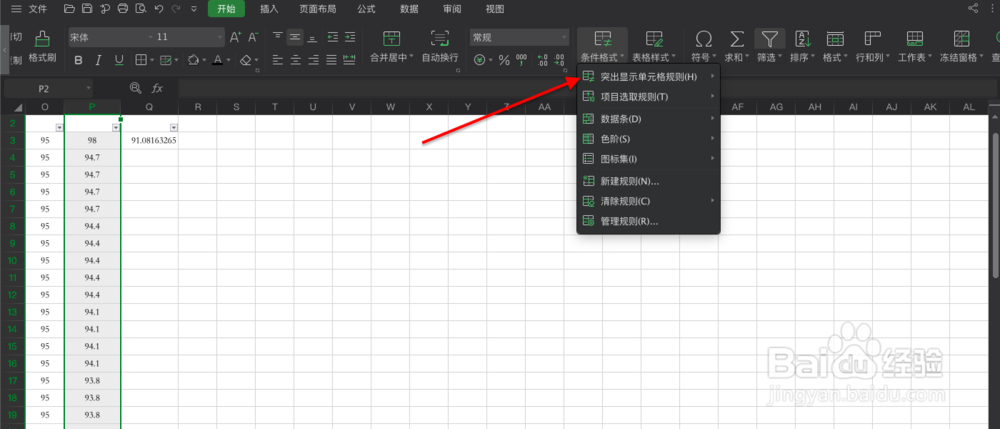Decrease font size with A- icon
Image resolution: width=1000 pixels, height=429 pixels.
click(253, 37)
